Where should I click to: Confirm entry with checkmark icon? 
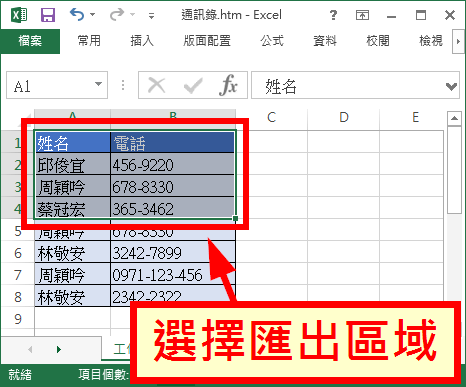[x=193, y=85]
